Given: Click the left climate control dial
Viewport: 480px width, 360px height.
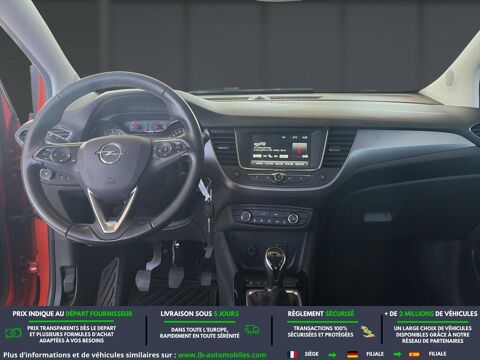Looking at the screenshot, I should (x=246, y=216).
